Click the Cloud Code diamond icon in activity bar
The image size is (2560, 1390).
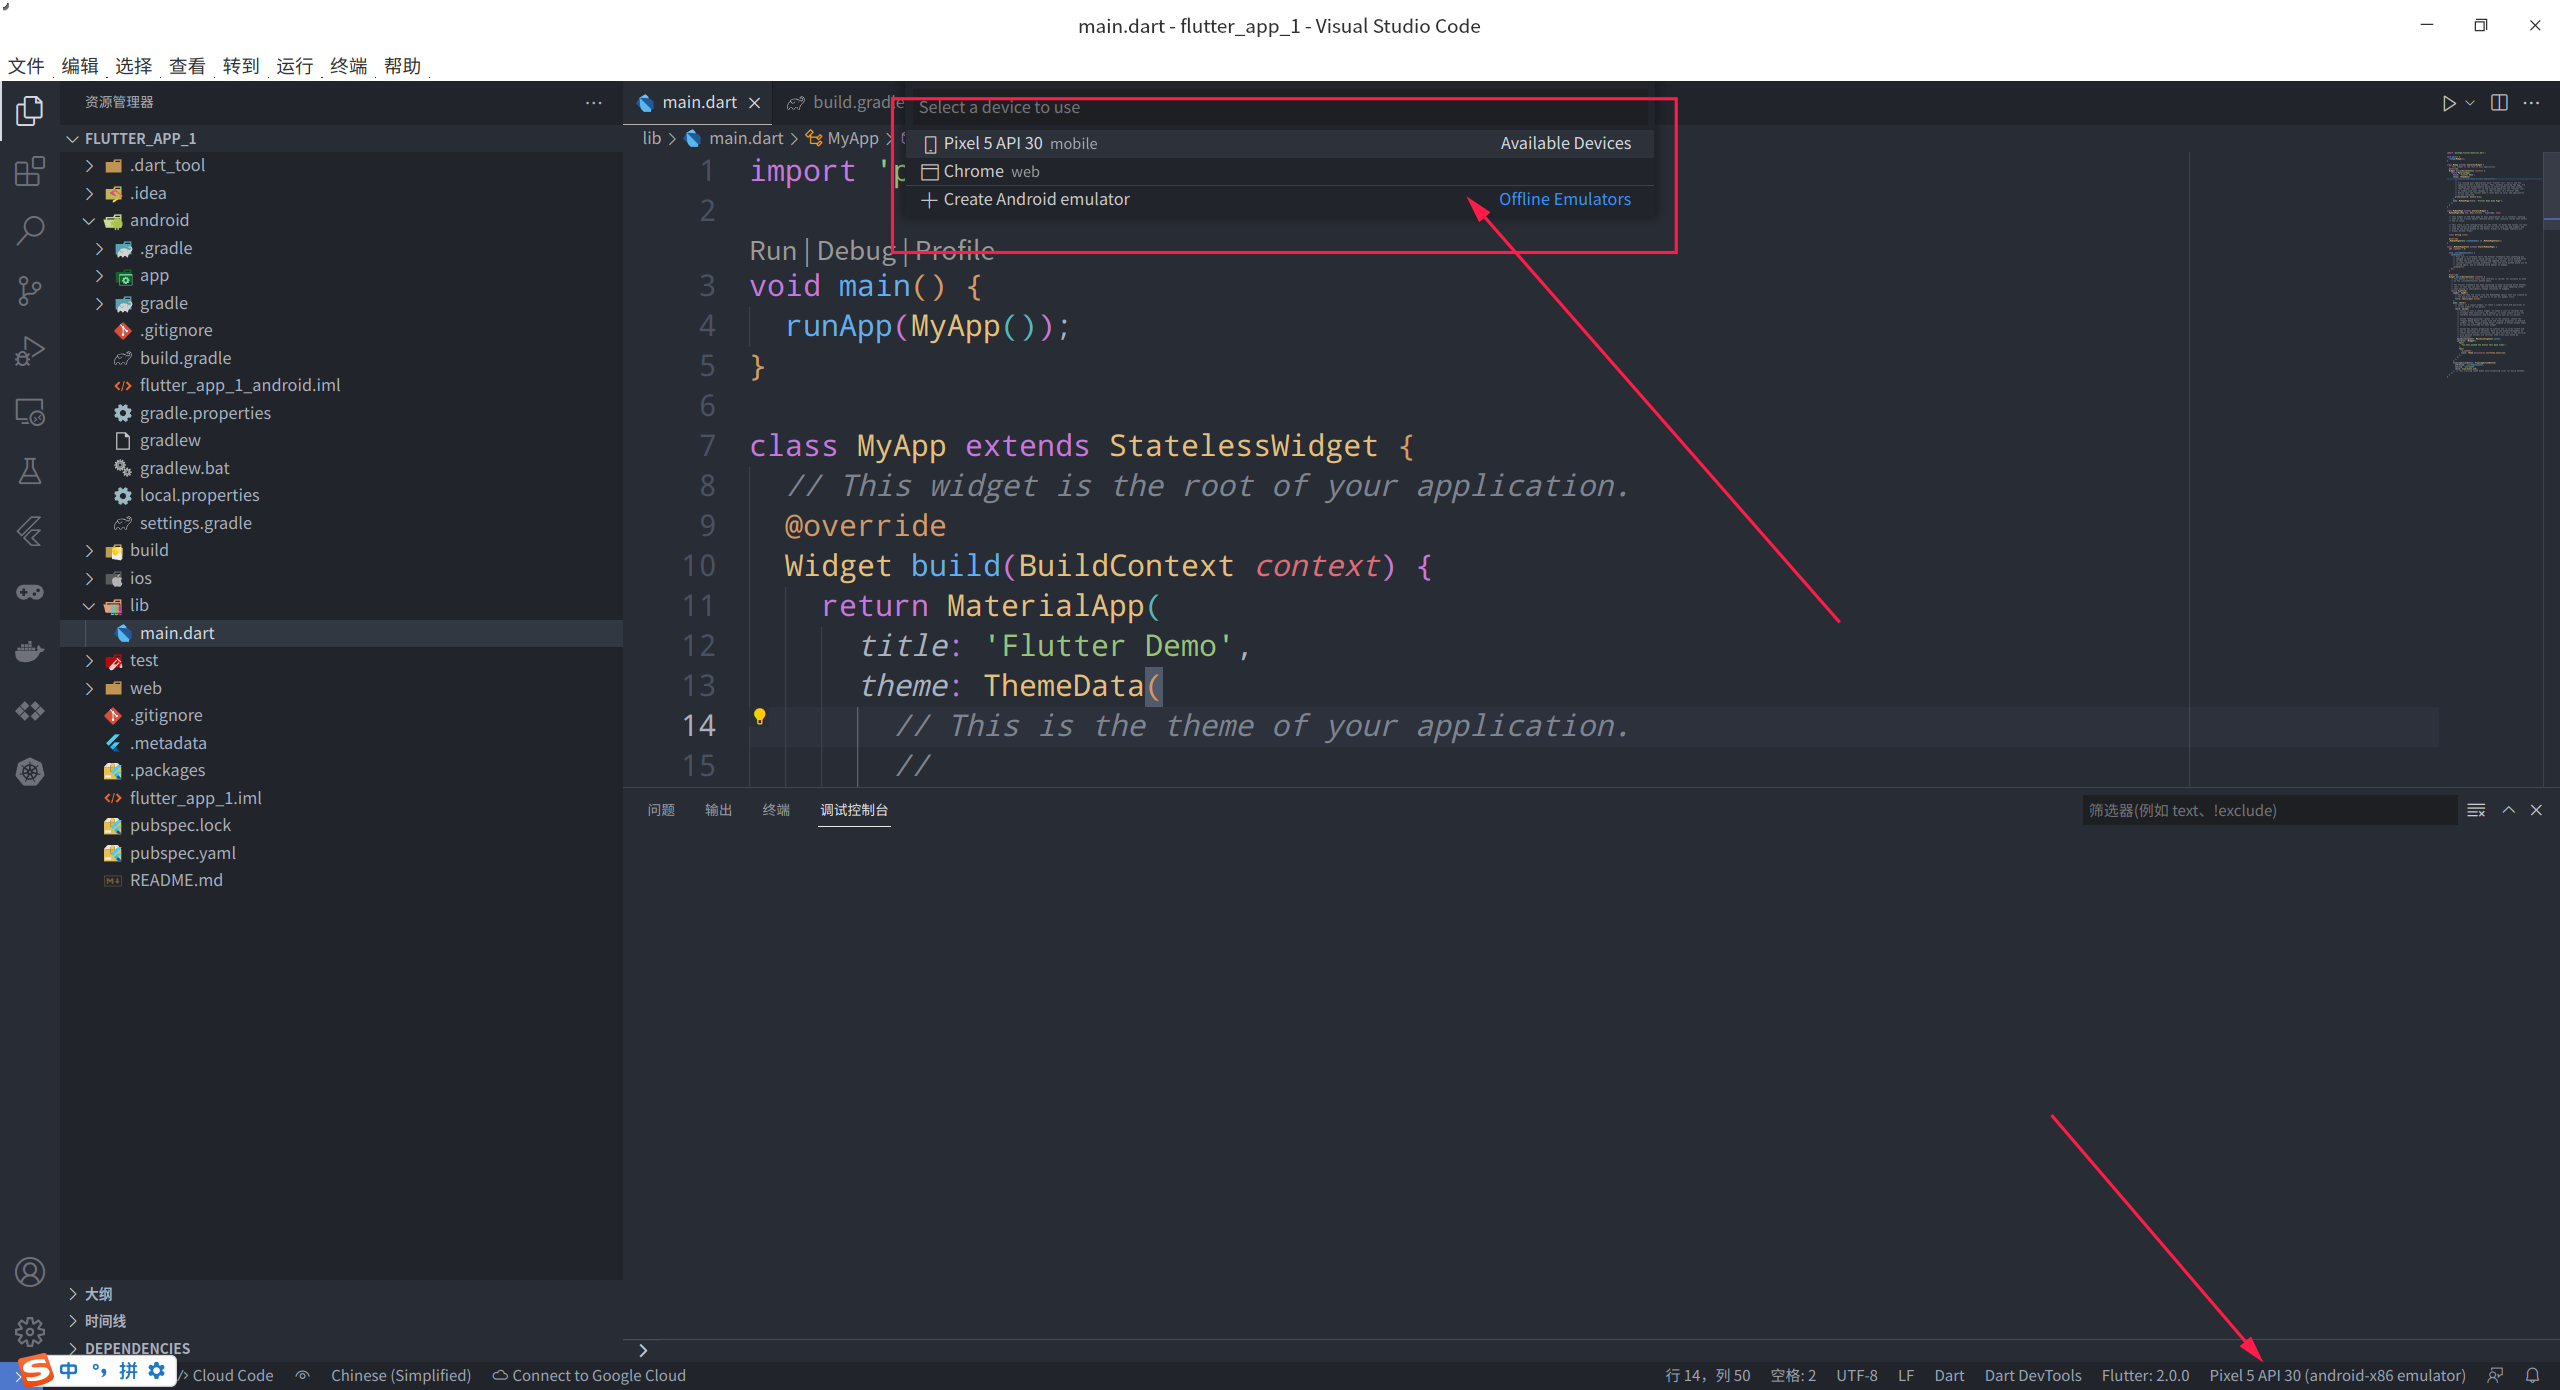coord(30,711)
